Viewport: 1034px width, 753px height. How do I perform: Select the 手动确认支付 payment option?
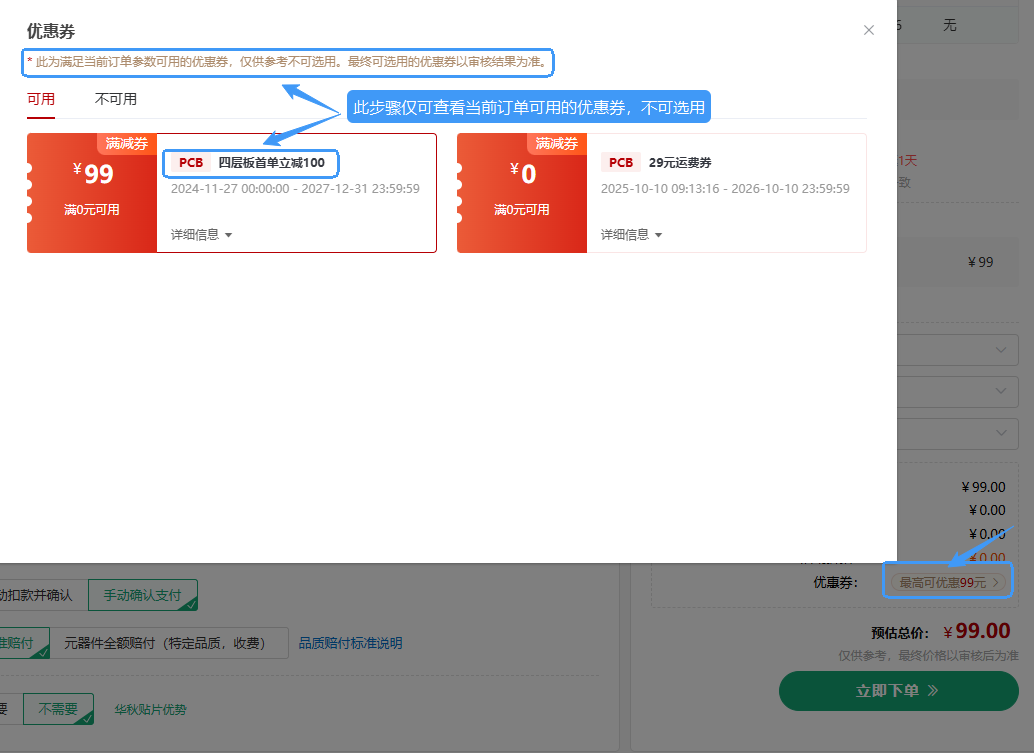click(142, 595)
